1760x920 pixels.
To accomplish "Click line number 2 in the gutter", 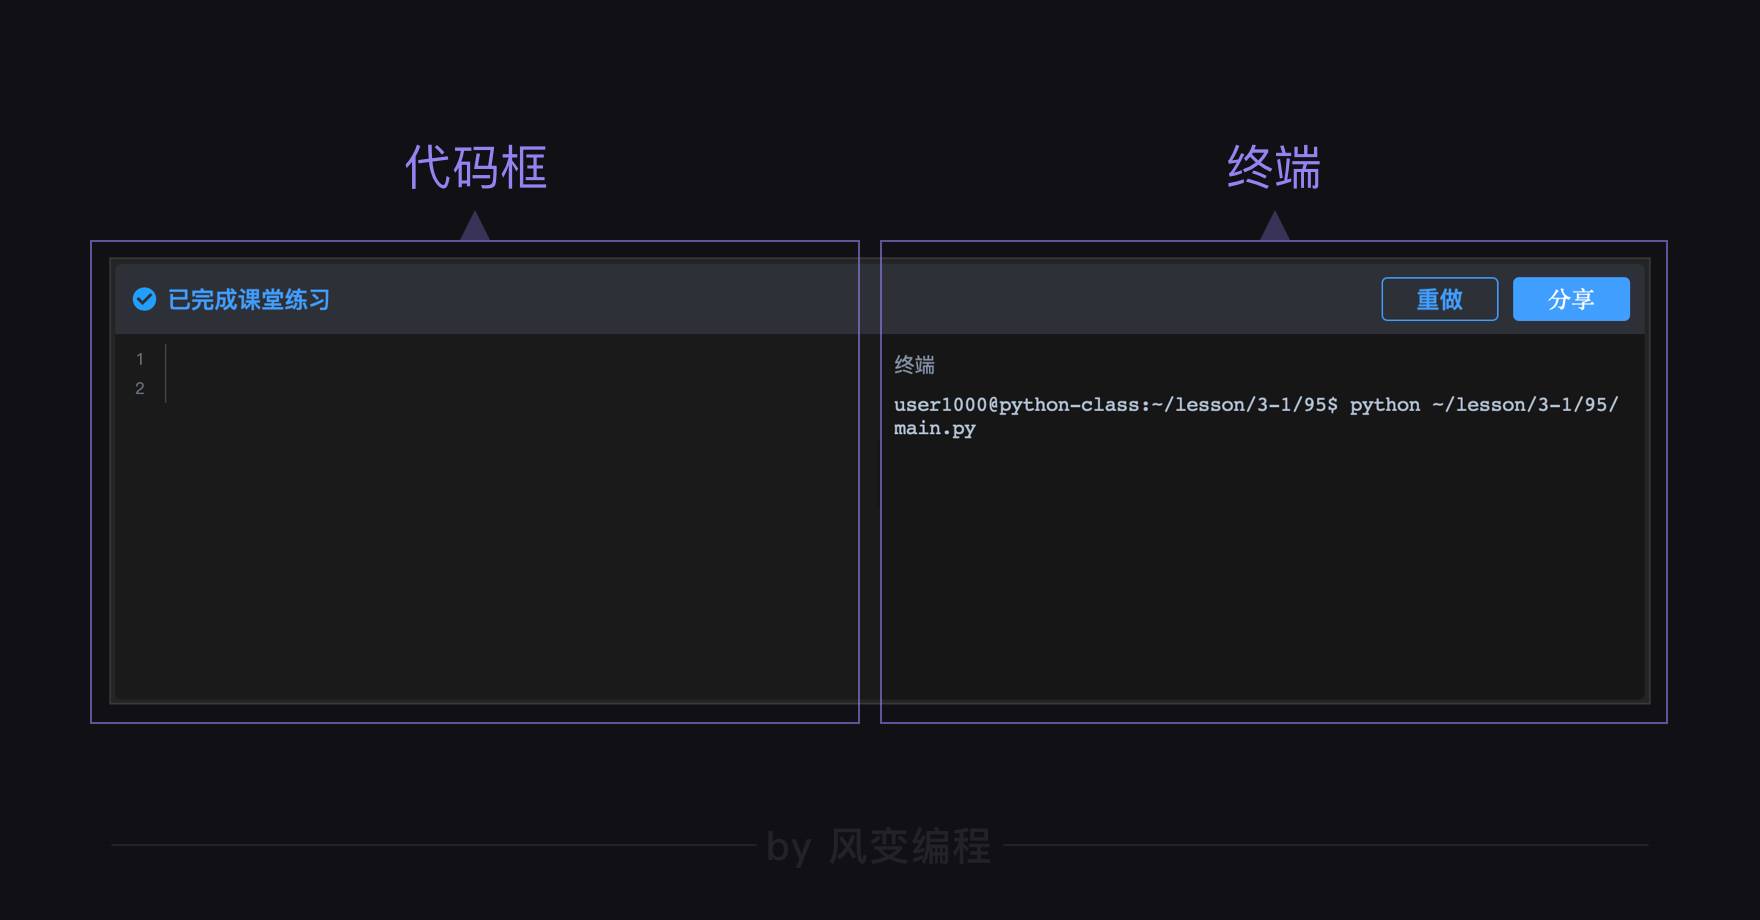I will (140, 388).
